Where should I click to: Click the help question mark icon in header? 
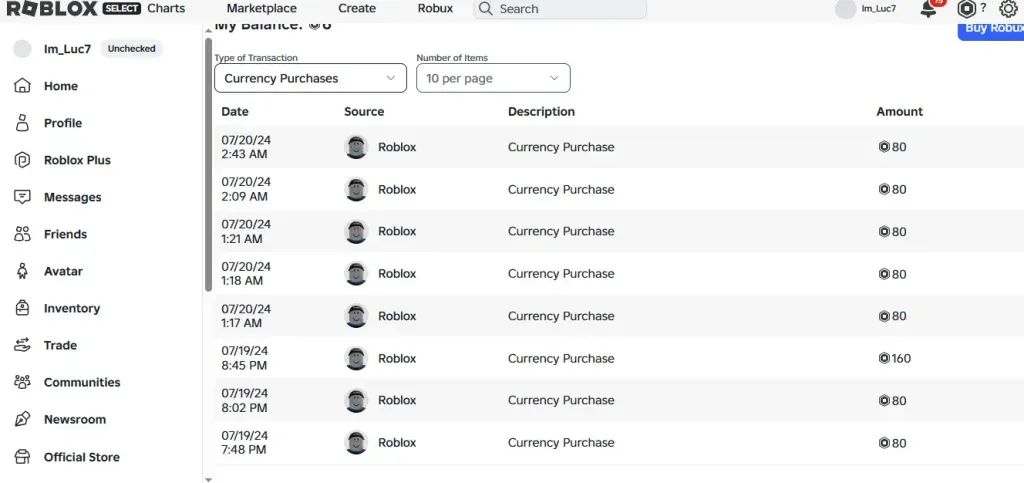tap(984, 8)
